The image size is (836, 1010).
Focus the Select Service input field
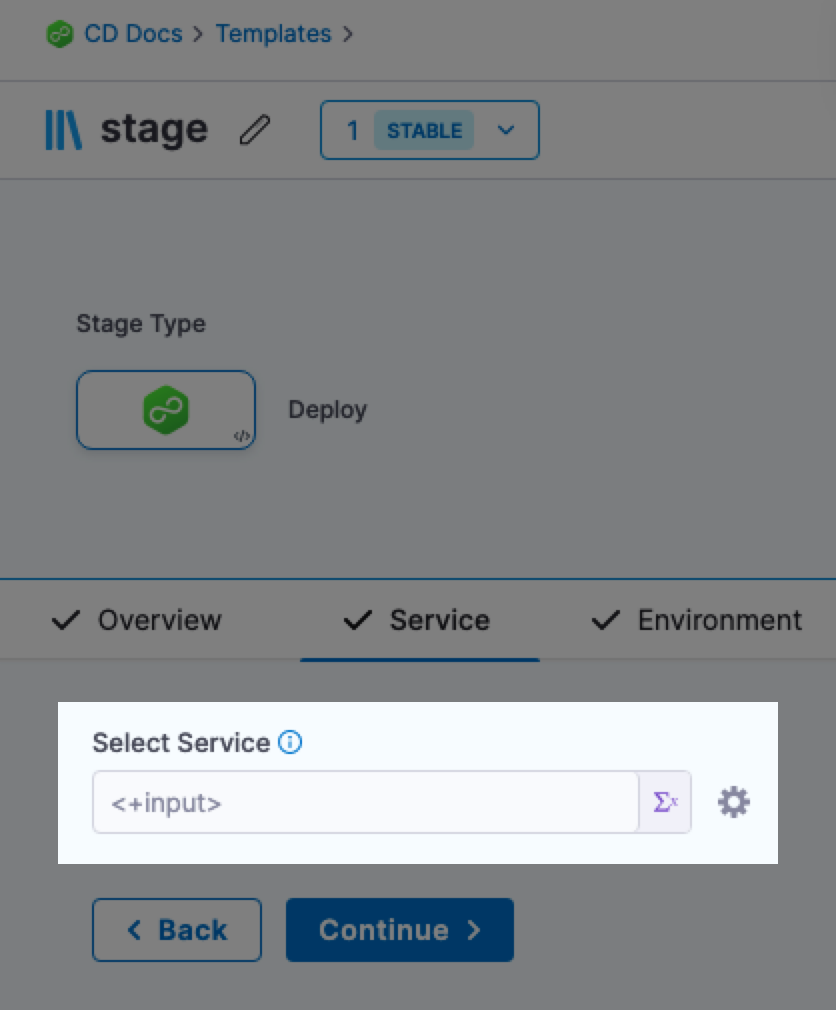pyautogui.click(x=365, y=802)
